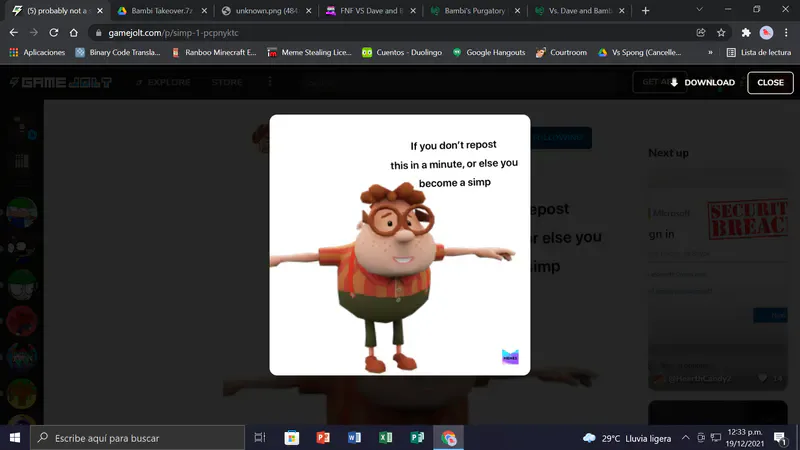800x450 pixels.
Task: Go back with the browser back arrow
Action: pyautogui.click(x=14, y=33)
